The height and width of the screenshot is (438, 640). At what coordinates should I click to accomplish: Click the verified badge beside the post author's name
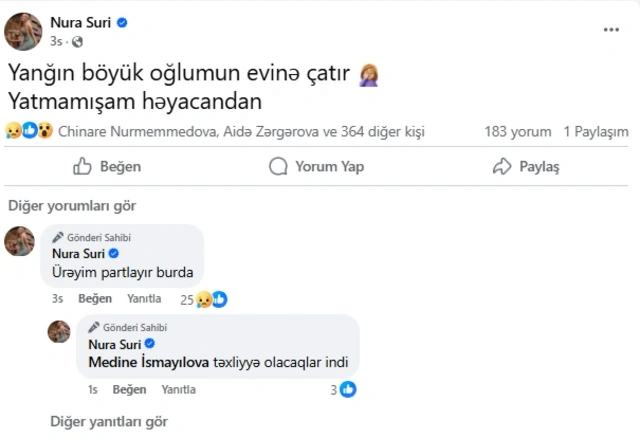[122, 22]
